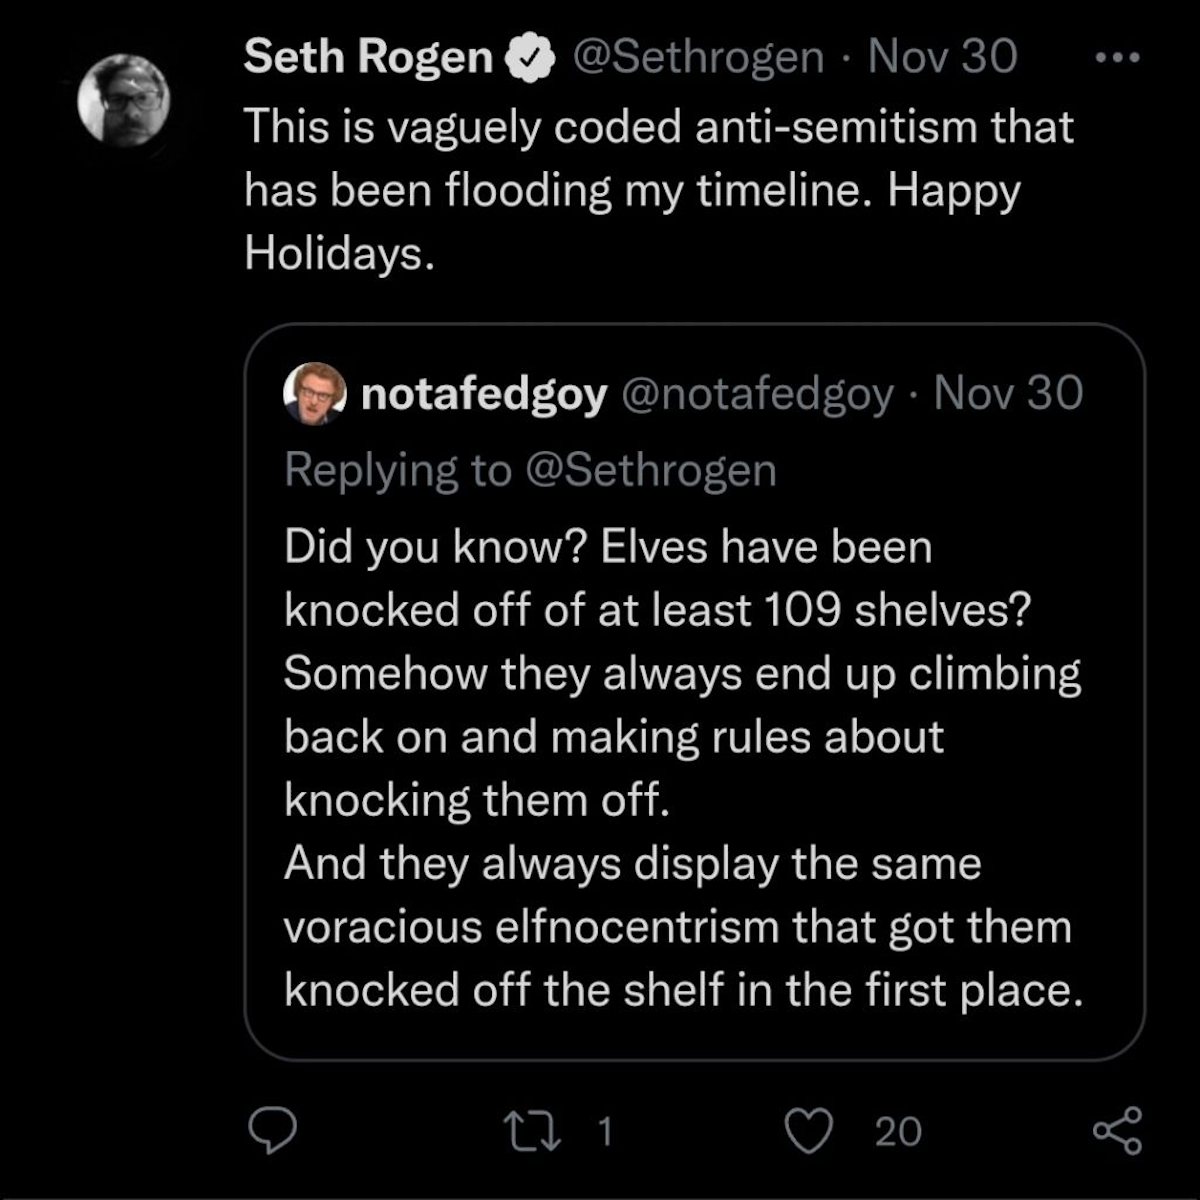View the retweet count of 1

(x=604, y=1131)
